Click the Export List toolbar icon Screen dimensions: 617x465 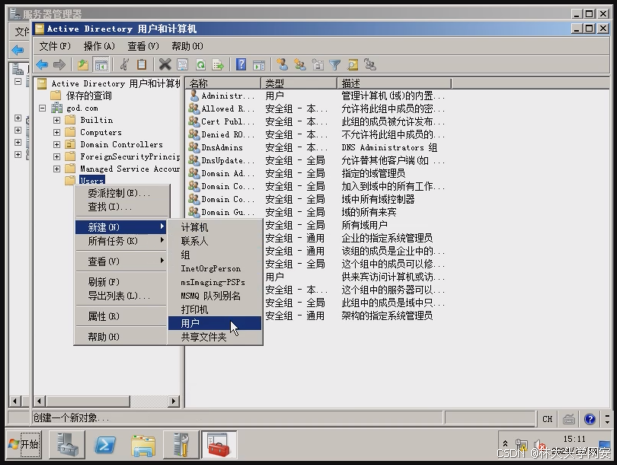tap(218, 65)
